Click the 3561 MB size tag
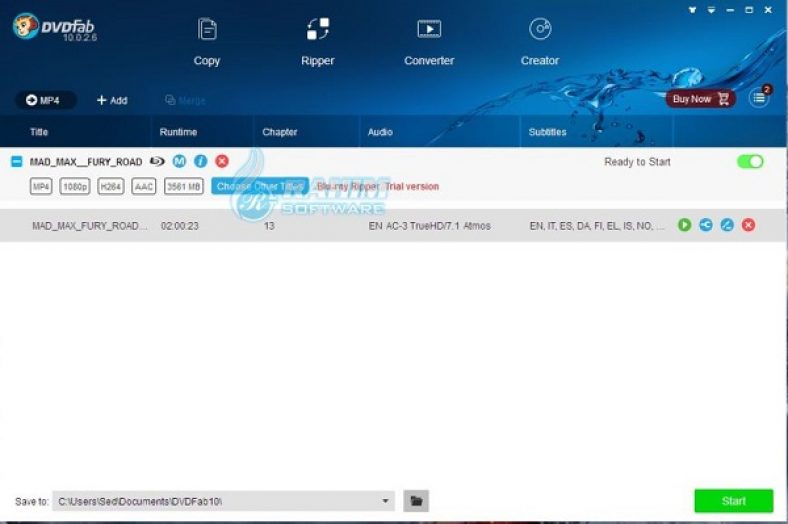788x524 pixels. pos(184,186)
